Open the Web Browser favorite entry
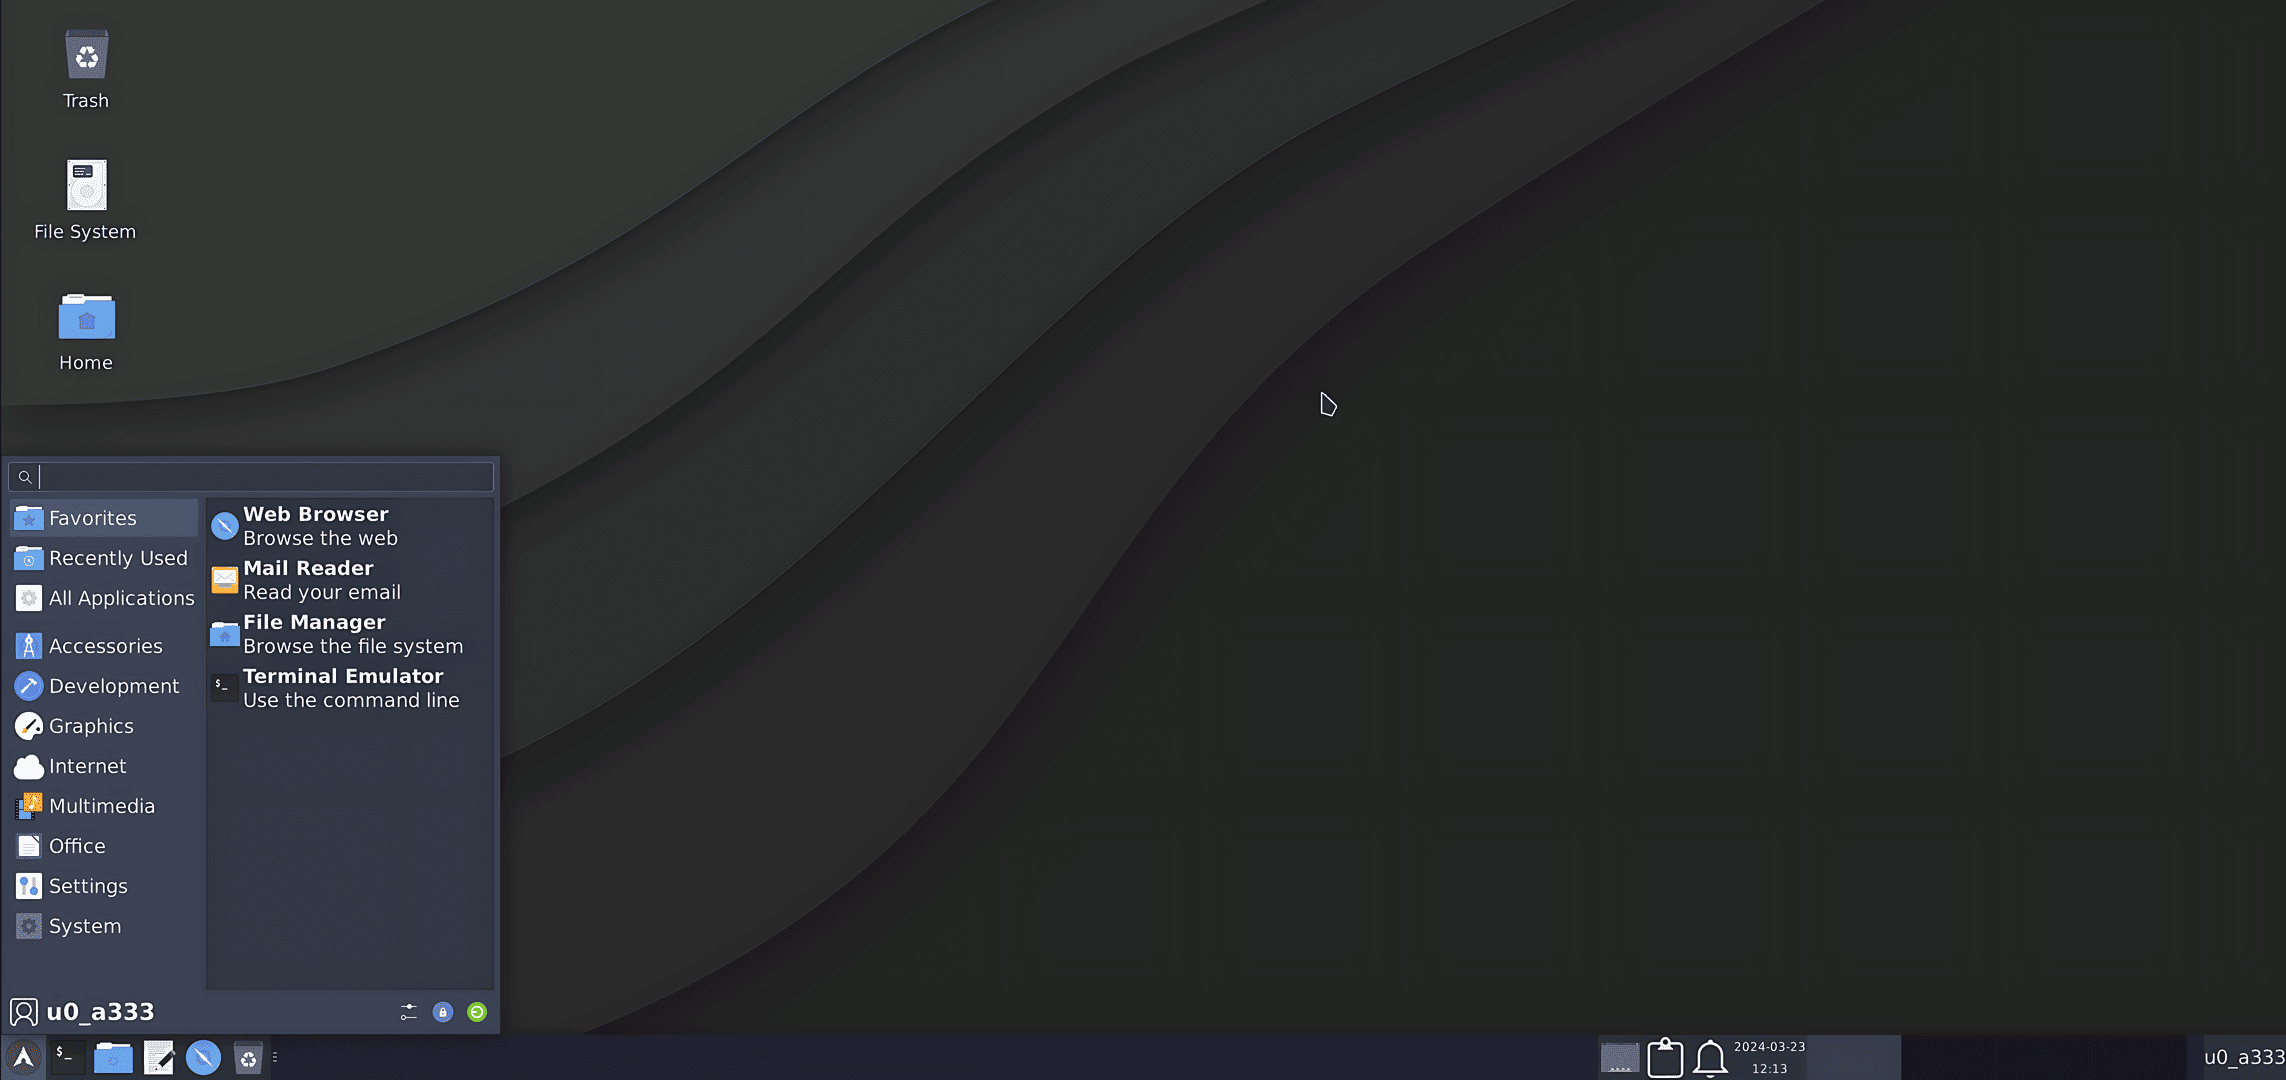Image resolution: width=2286 pixels, height=1080 pixels. [320, 526]
